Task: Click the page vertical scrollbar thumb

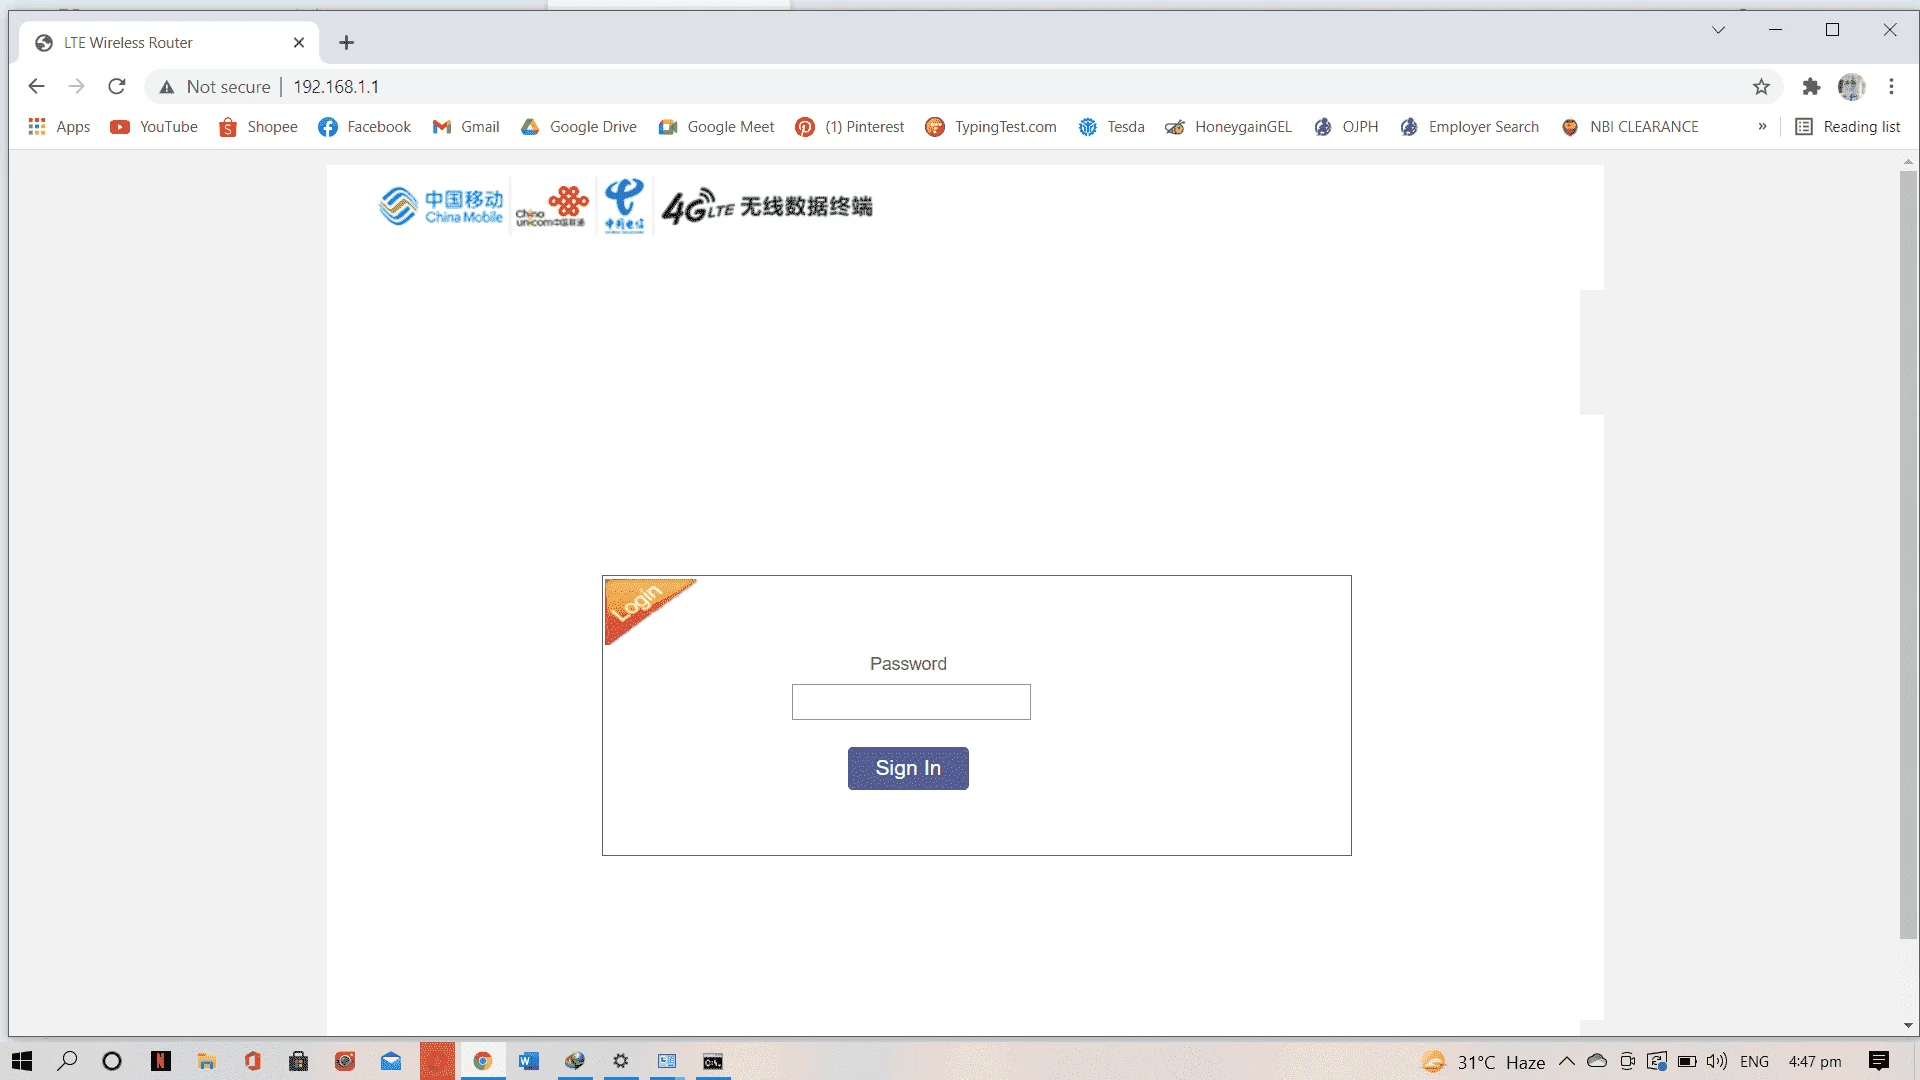Action: click(1908, 555)
